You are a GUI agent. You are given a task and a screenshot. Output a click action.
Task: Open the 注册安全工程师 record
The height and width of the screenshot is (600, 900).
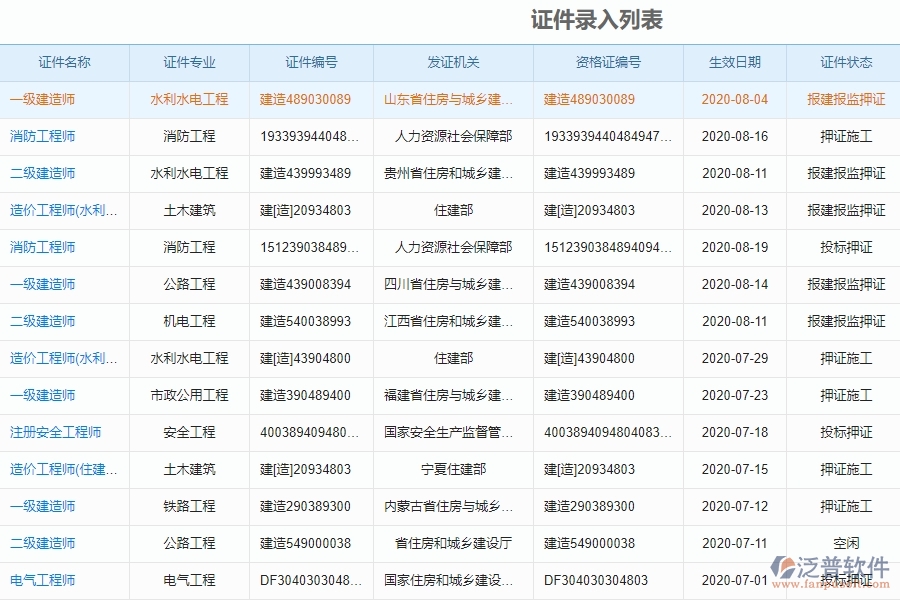tap(53, 432)
